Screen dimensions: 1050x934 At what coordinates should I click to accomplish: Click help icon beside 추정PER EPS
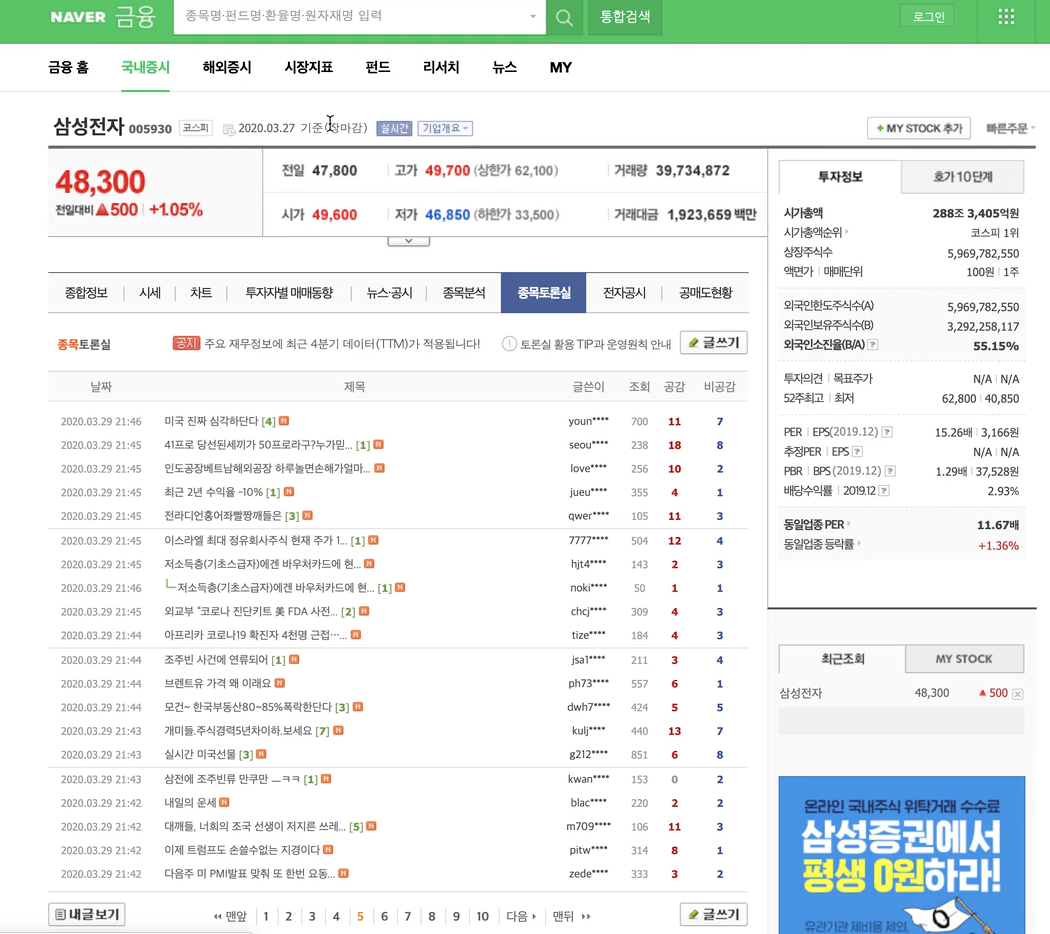(x=857, y=452)
